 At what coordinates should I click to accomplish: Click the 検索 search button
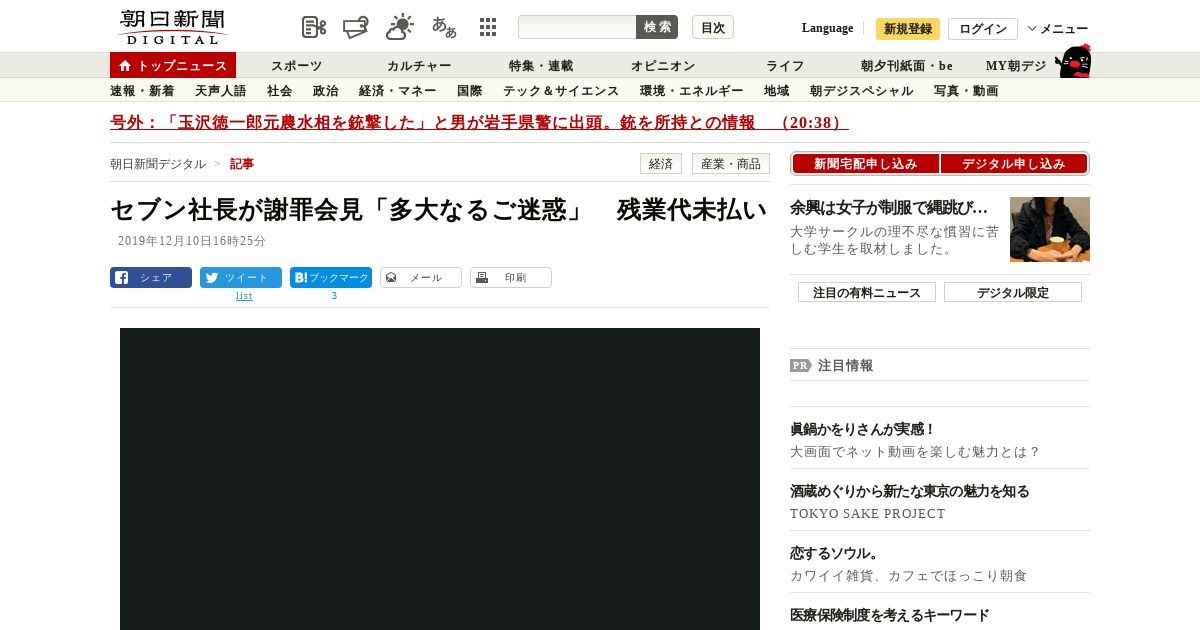(x=657, y=27)
